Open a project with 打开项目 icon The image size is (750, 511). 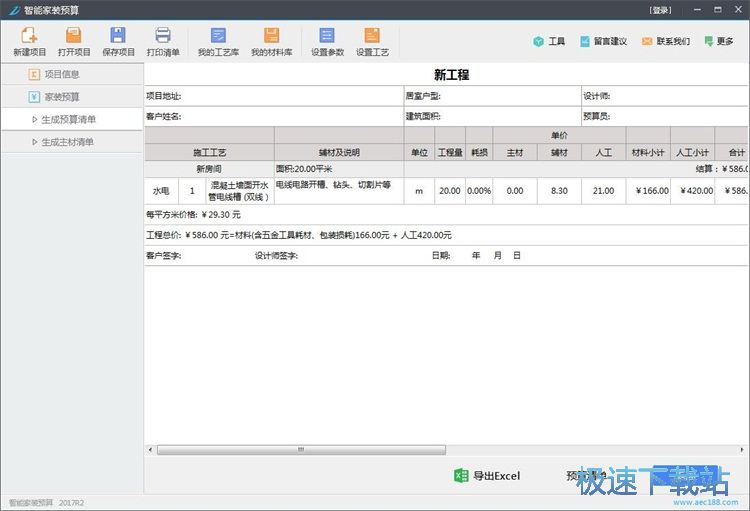point(74,41)
